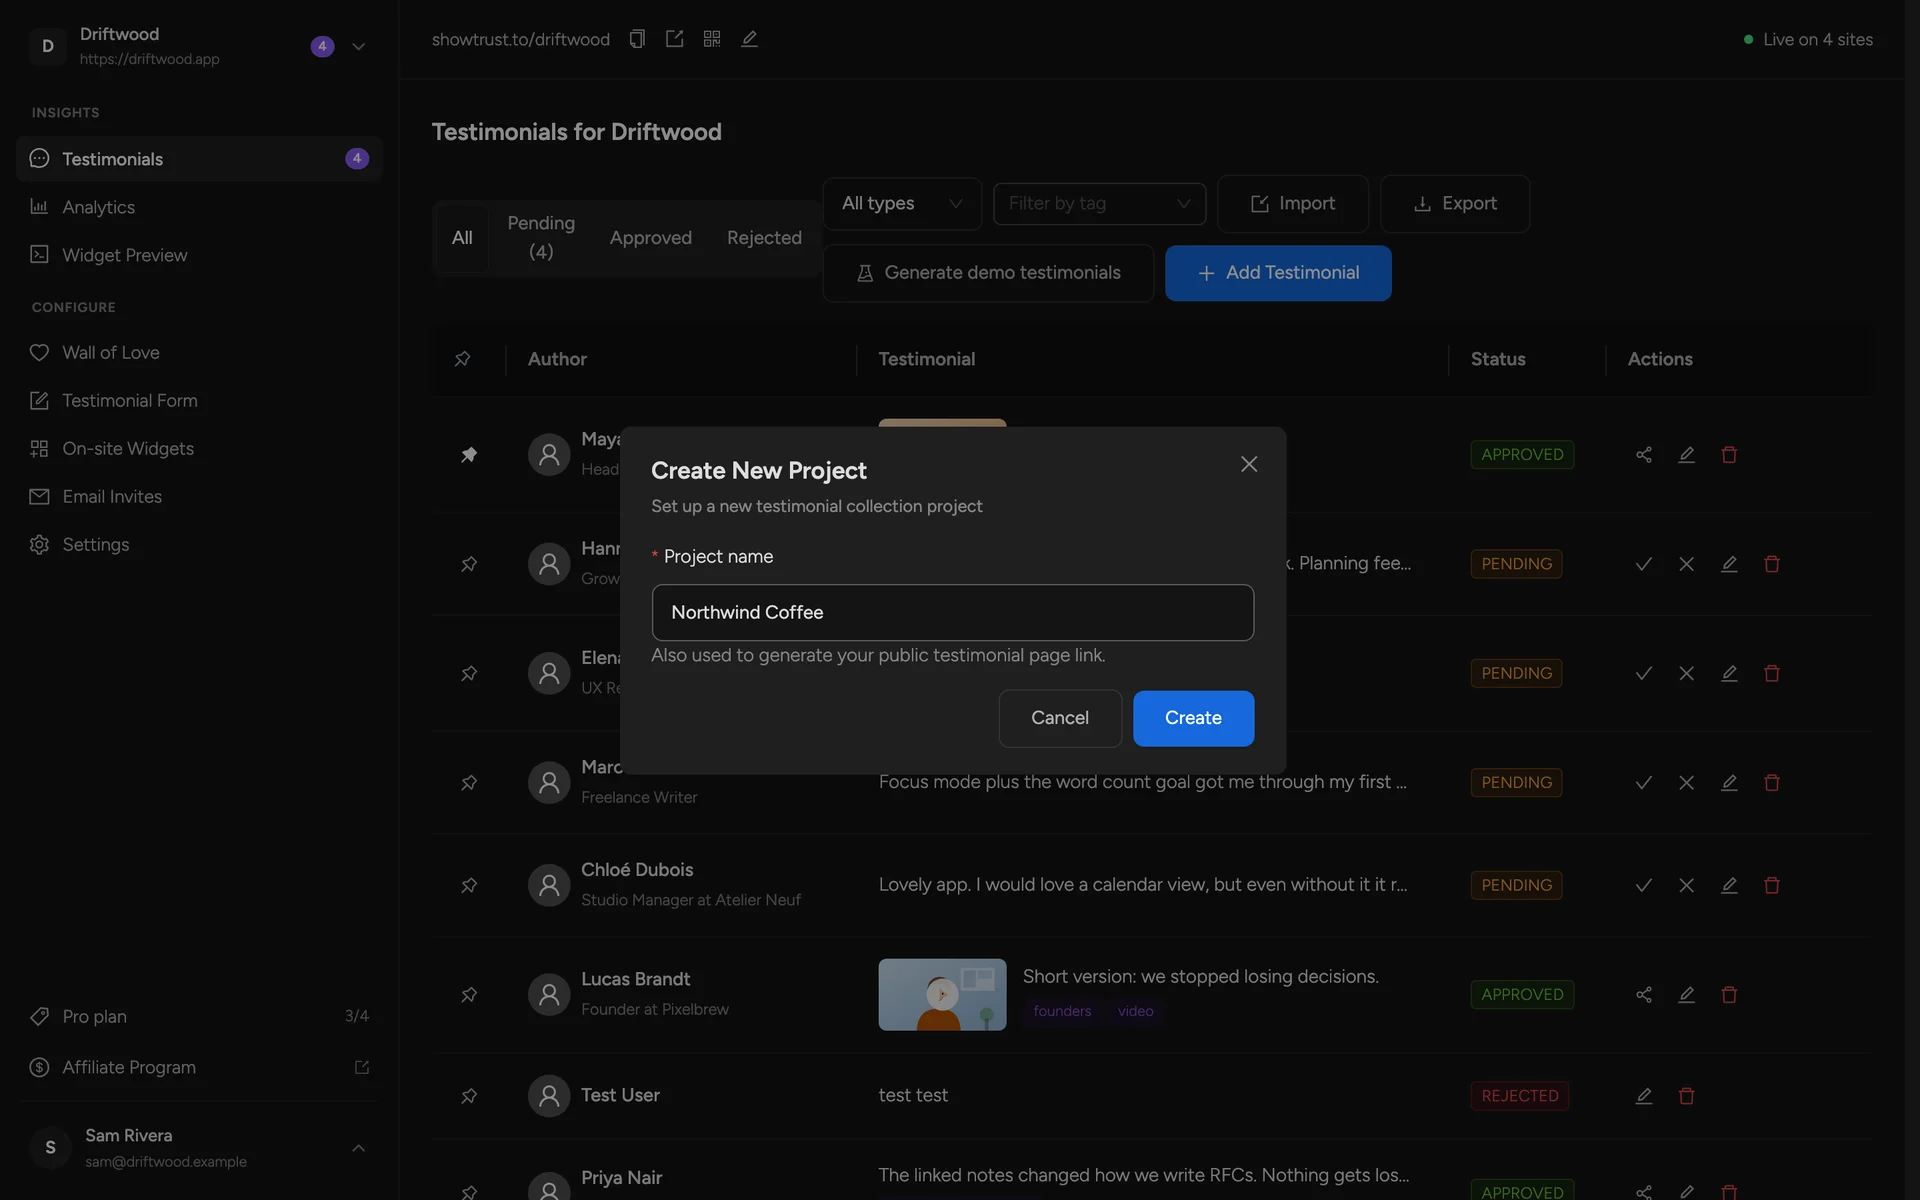Click the Import button

(x=1293, y=204)
